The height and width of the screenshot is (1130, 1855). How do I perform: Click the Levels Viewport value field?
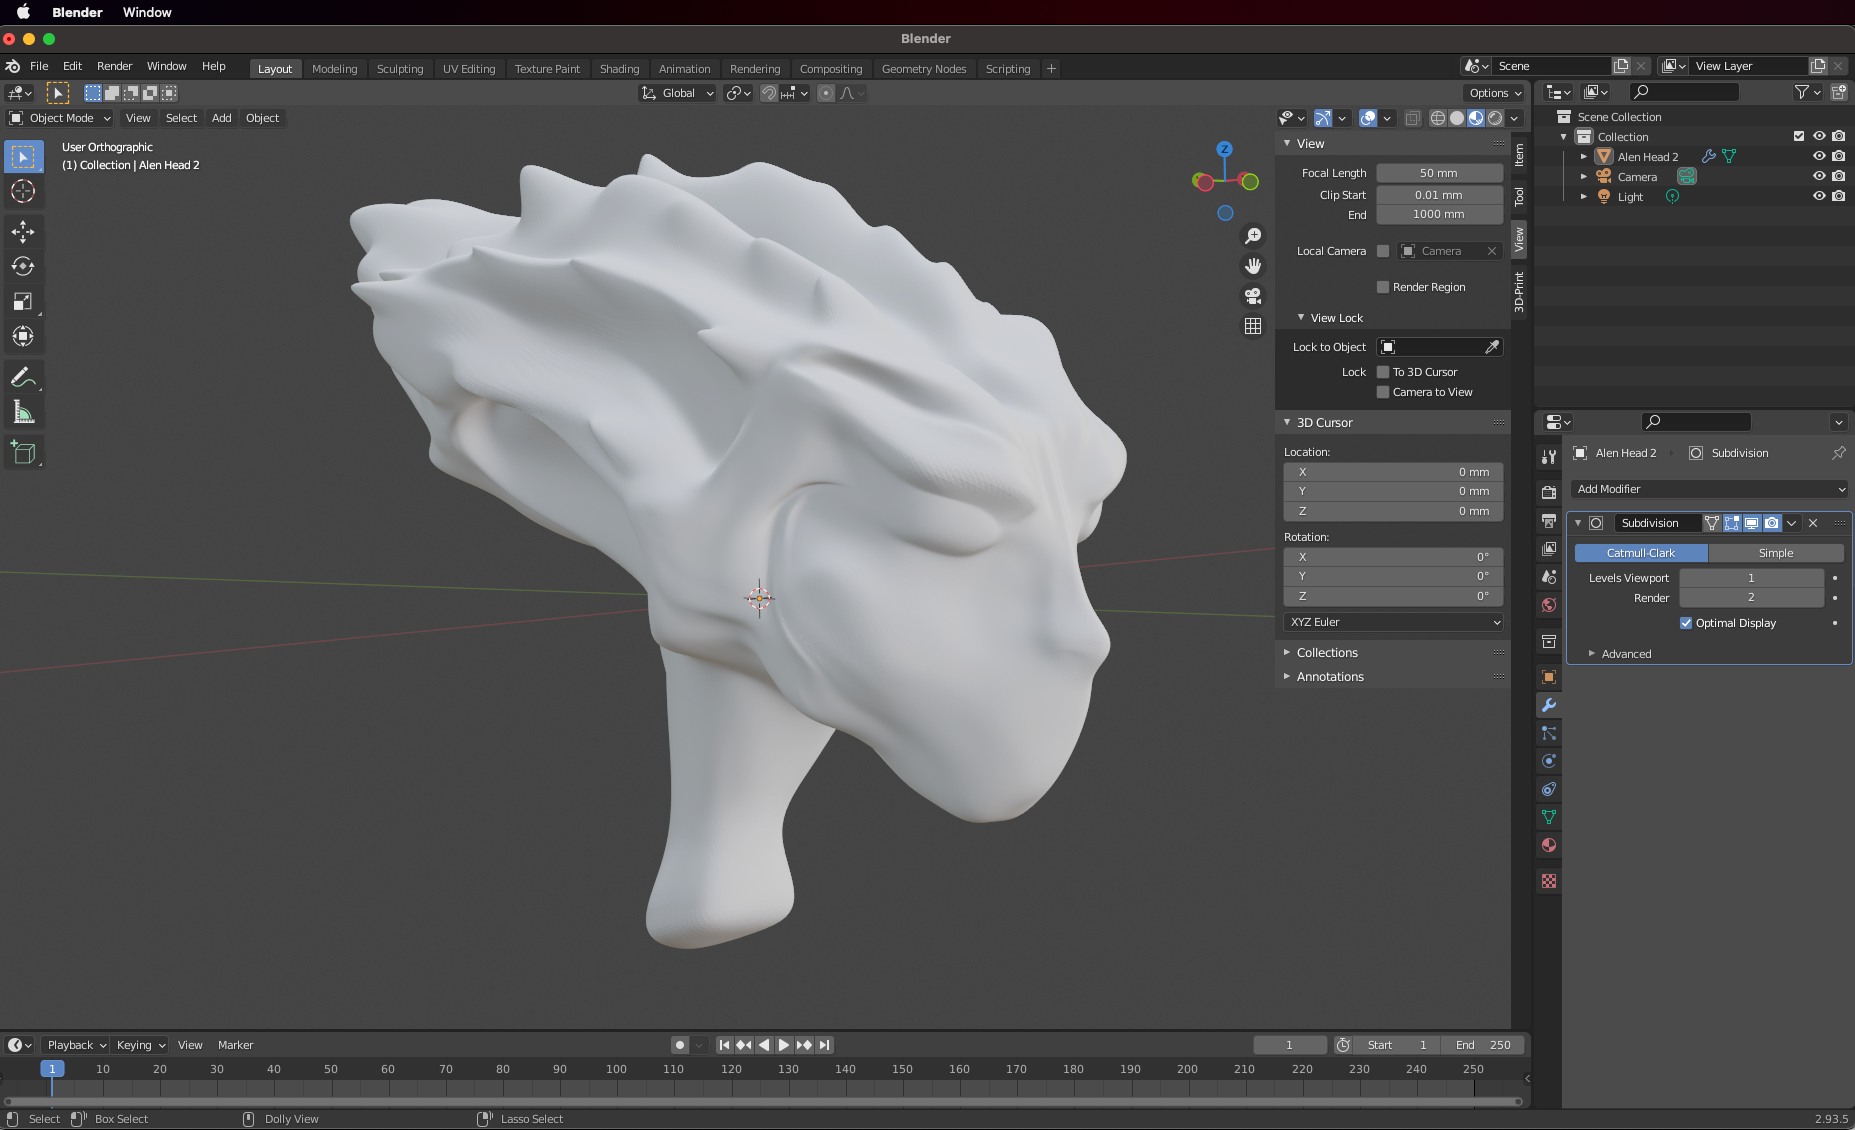click(1751, 578)
